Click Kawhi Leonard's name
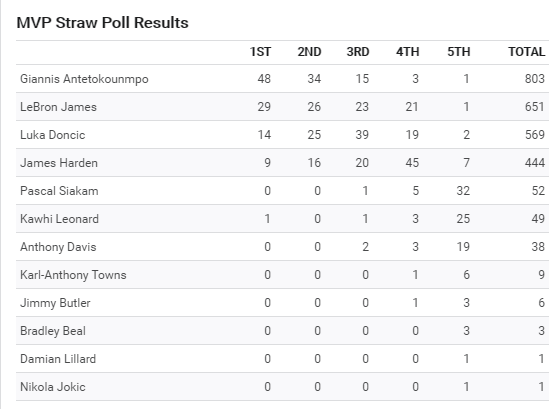This screenshot has width=557, height=409. click(59, 219)
